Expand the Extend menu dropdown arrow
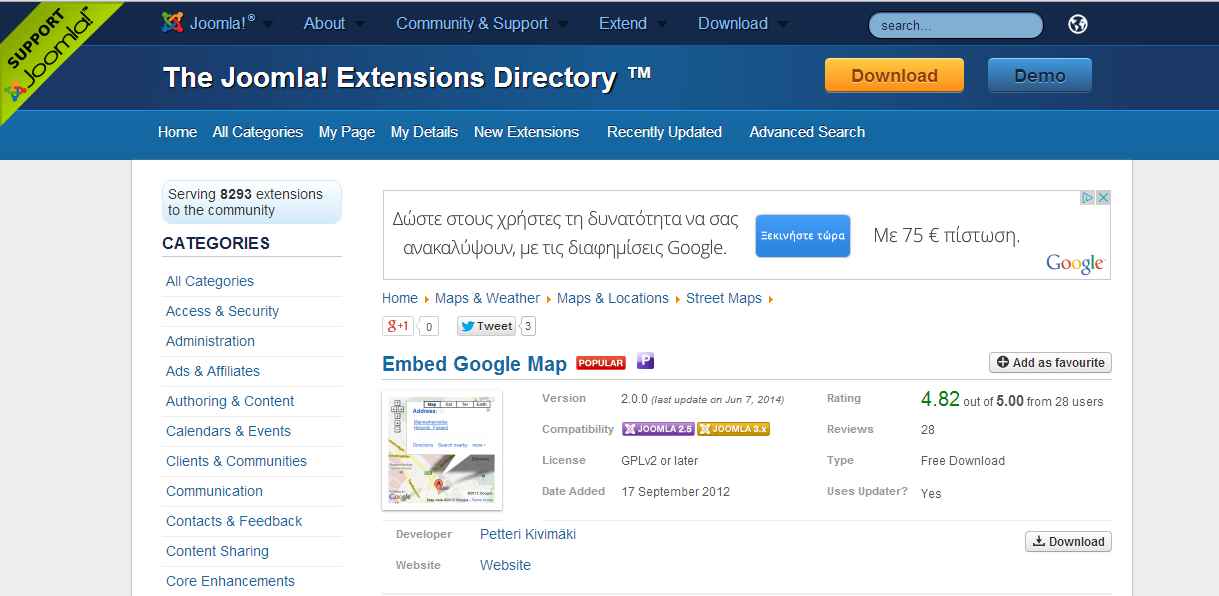This screenshot has height=596, width=1219. click(x=661, y=24)
